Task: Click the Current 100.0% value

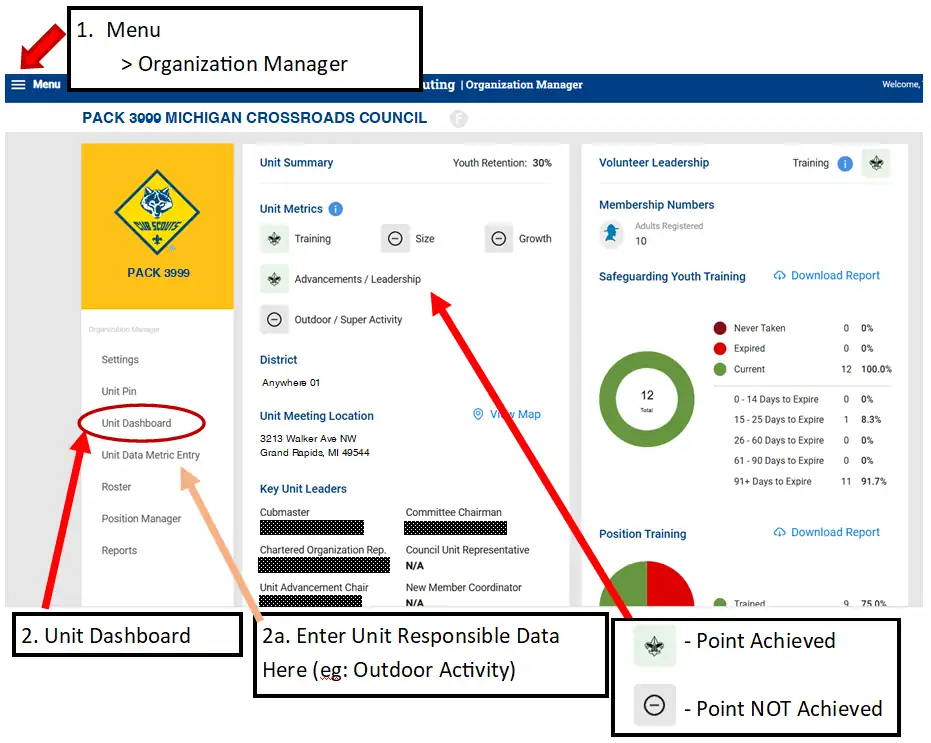Action: click(876, 369)
